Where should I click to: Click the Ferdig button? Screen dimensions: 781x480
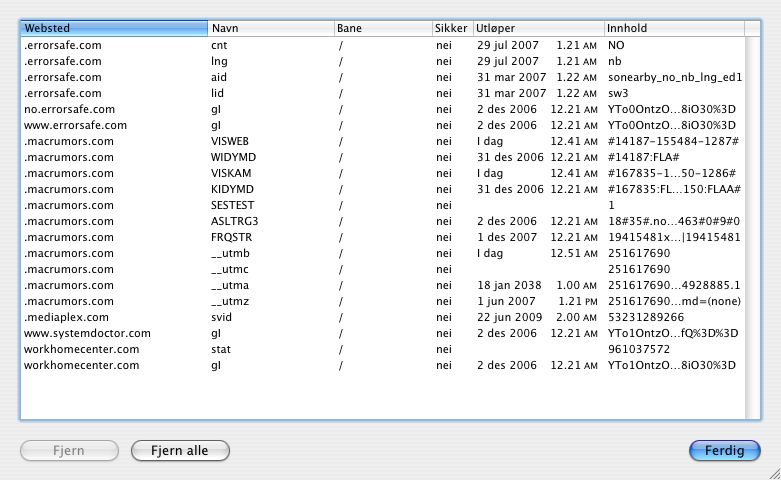(725, 451)
